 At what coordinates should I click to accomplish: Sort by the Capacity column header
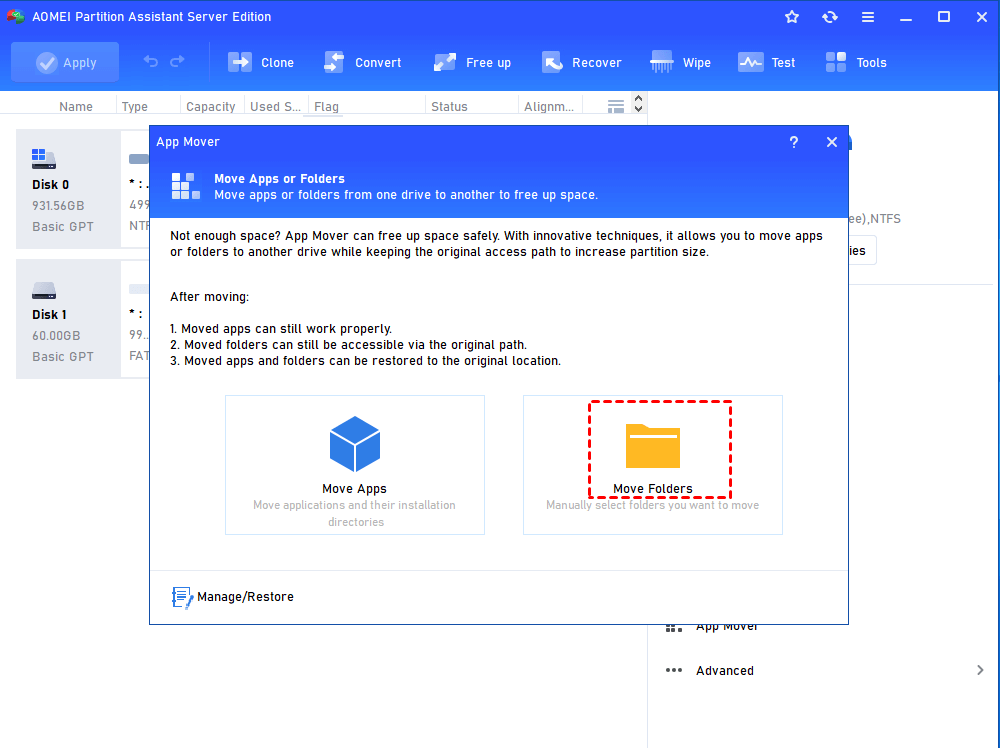pos(210,106)
